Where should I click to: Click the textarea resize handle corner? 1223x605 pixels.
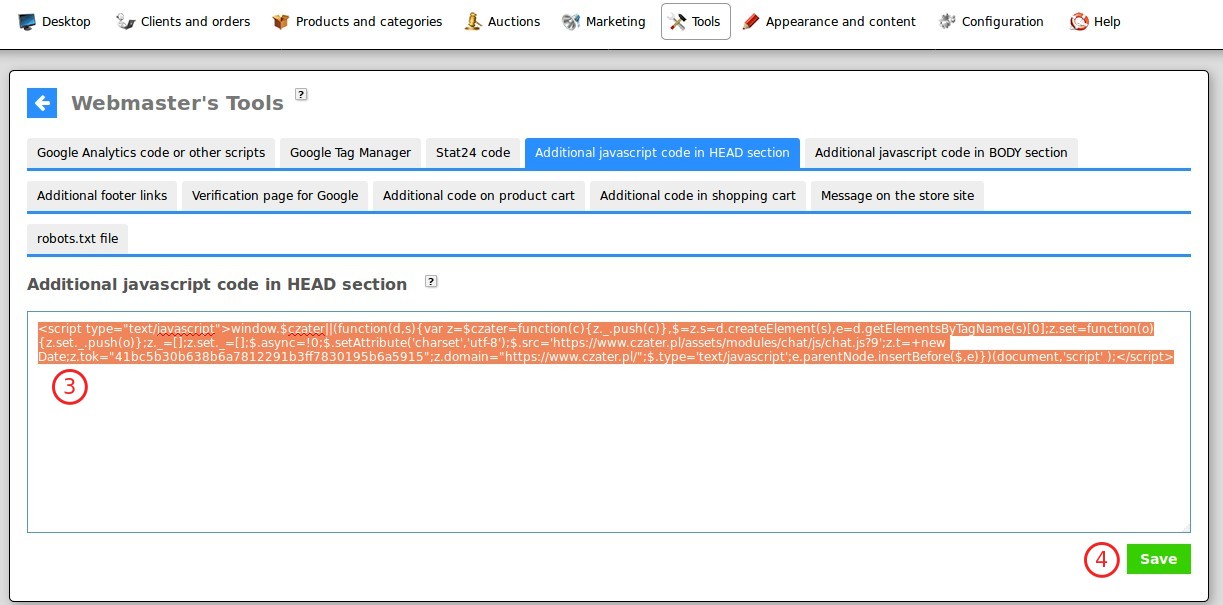click(x=1185, y=526)
